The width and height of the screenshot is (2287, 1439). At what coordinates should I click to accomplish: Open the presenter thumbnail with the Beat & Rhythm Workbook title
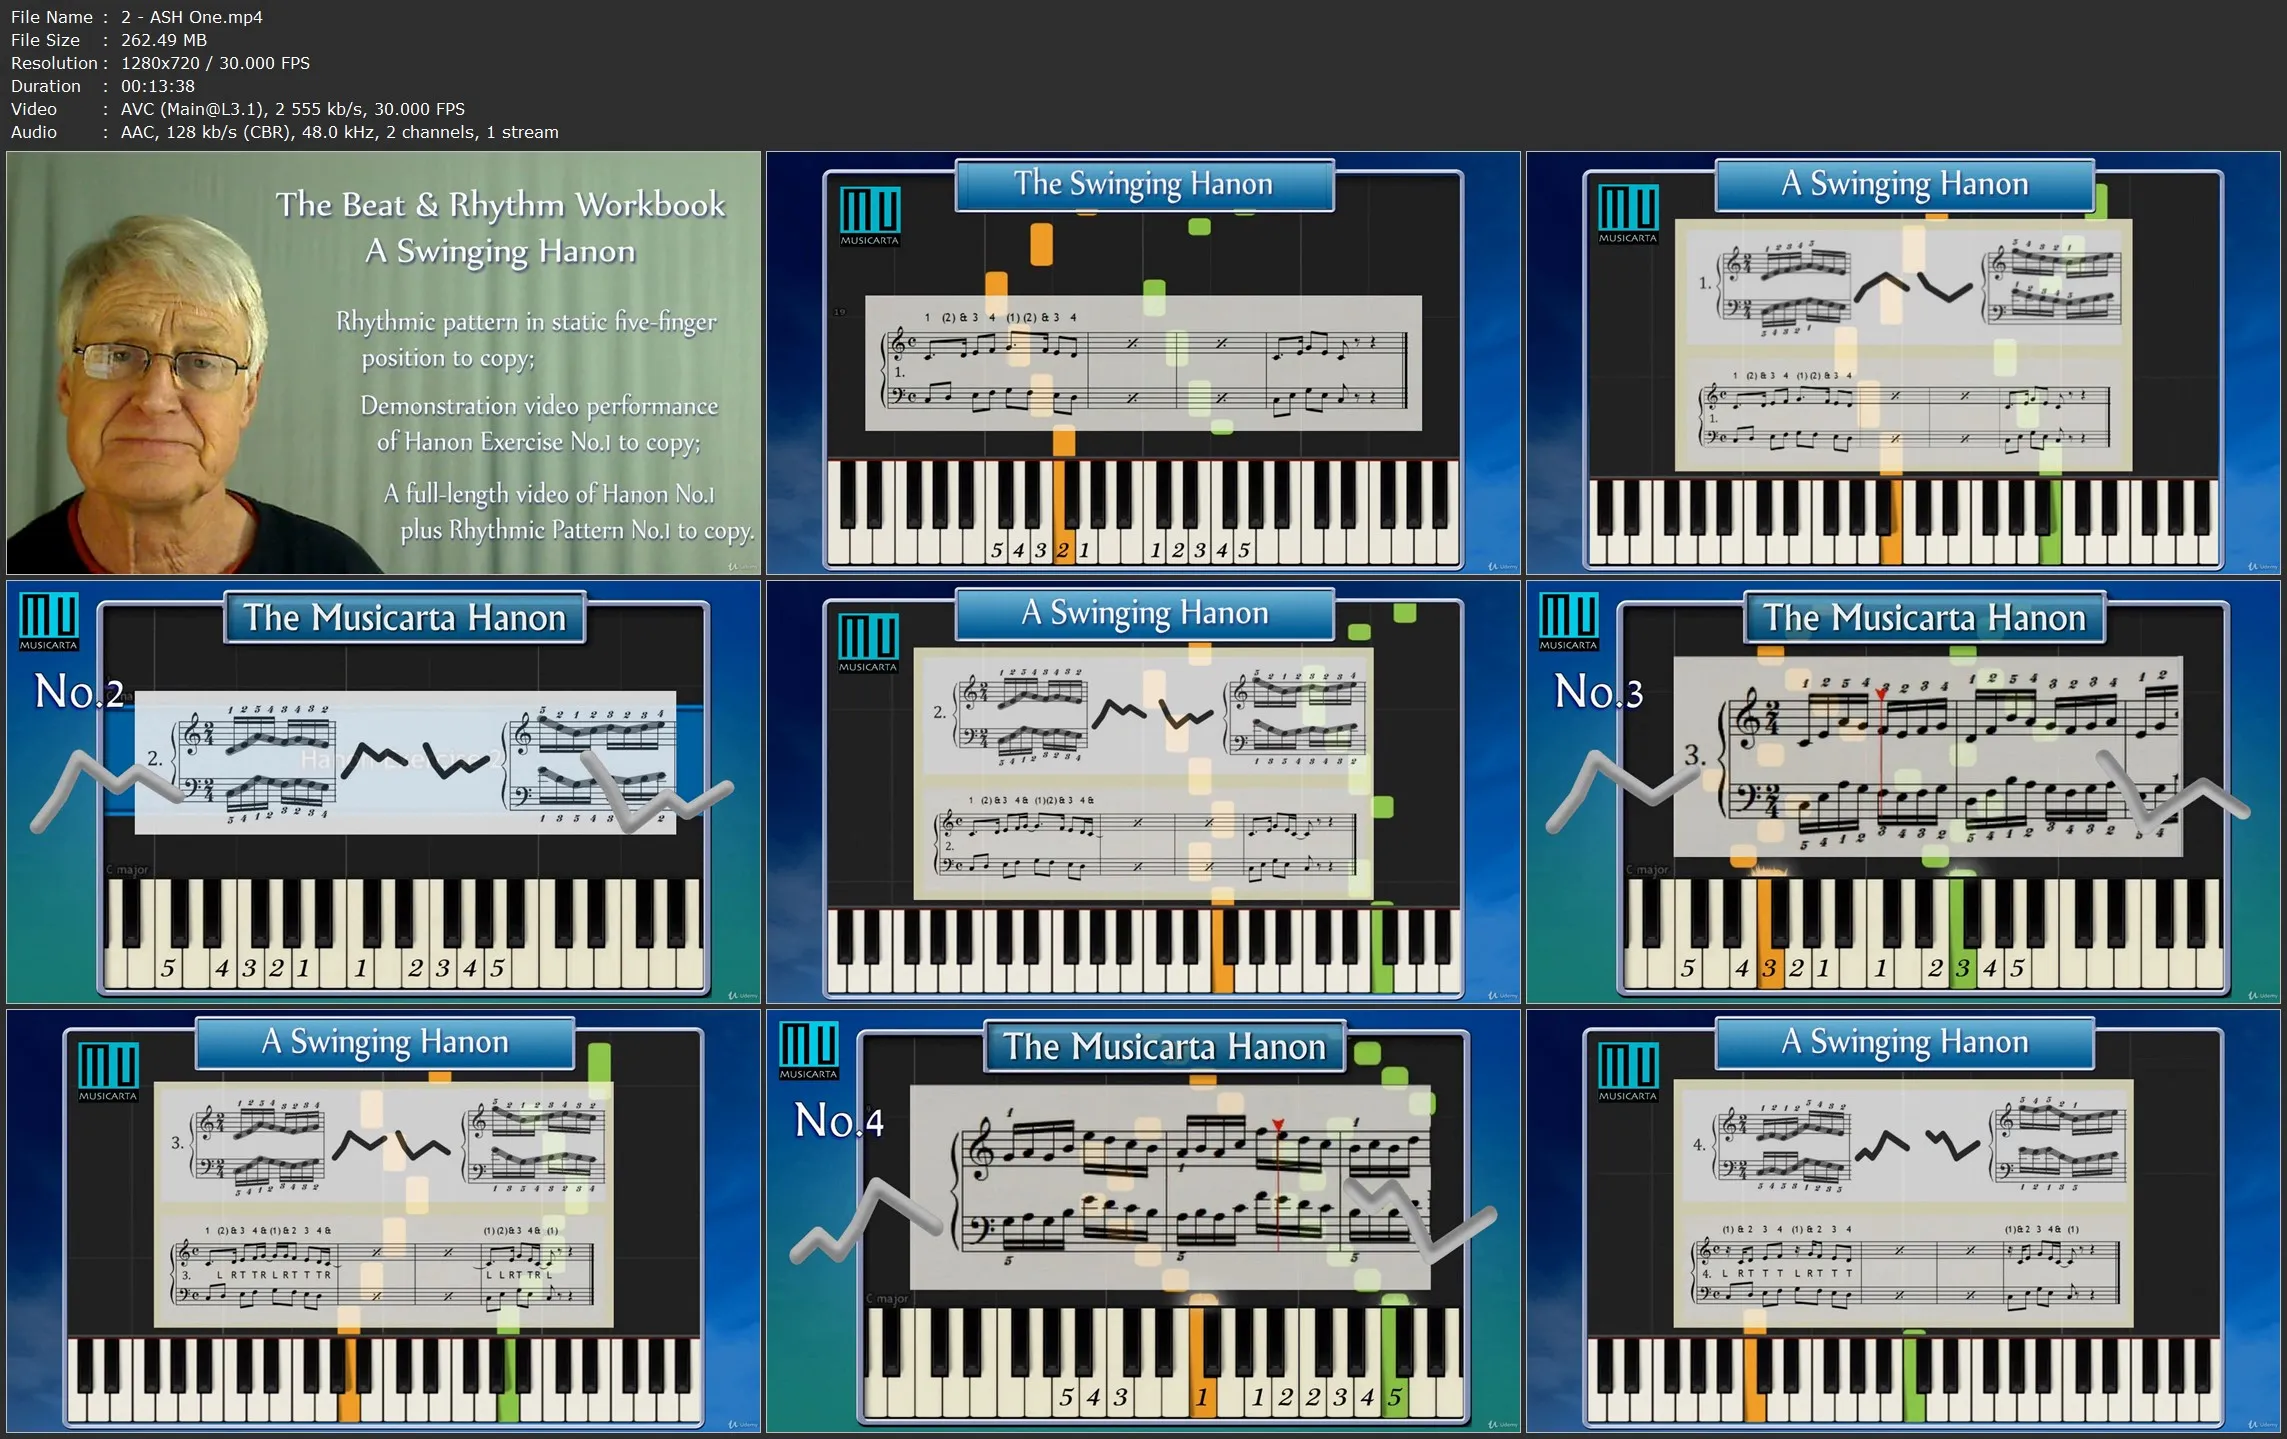383,362
